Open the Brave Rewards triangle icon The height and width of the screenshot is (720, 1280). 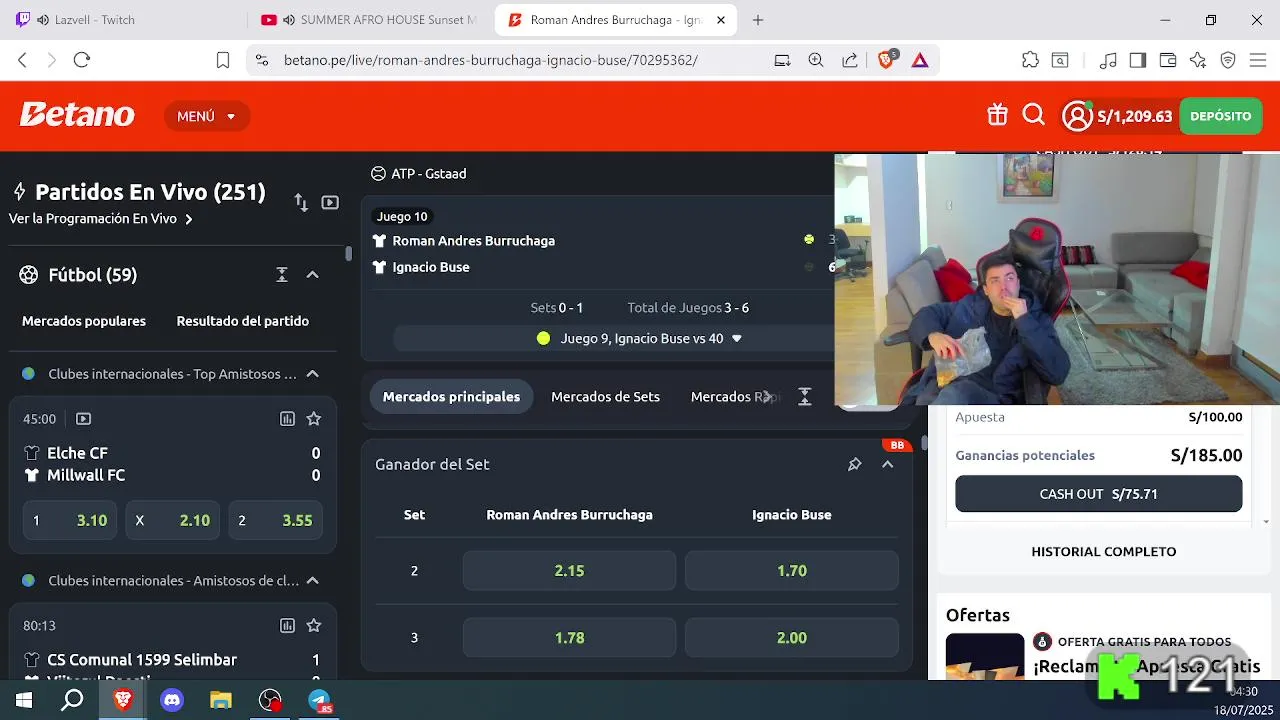[x=920, y=60]
